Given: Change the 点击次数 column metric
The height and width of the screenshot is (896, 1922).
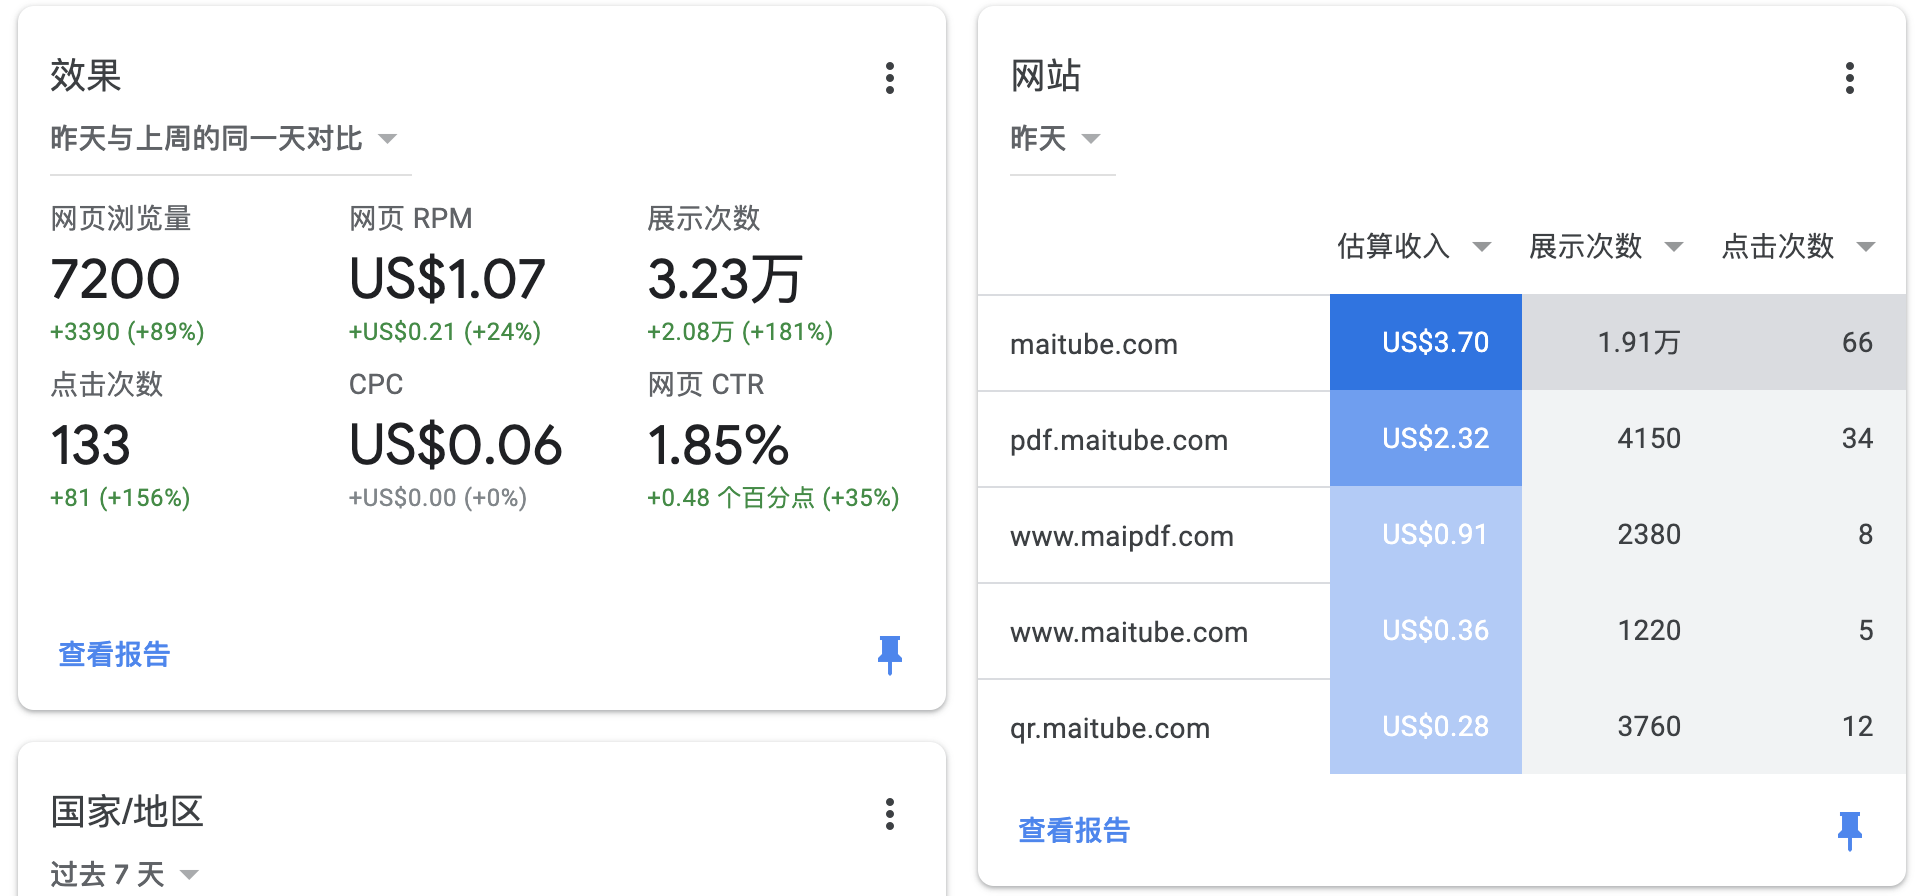Looking at the screenshot, I should [1798, 246].
